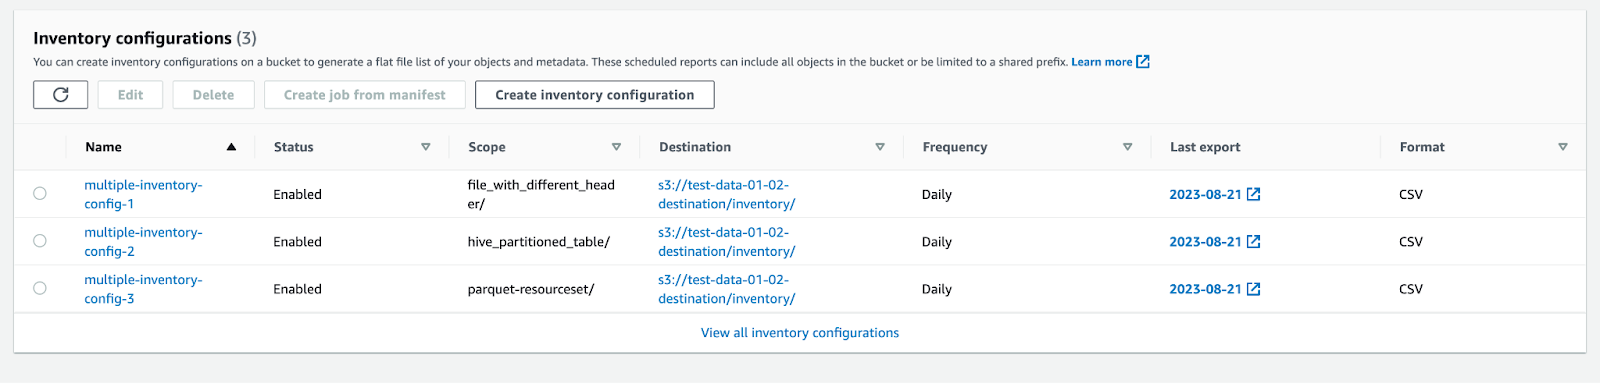Open multiple-inventory-config-1 link
The image size is (1600, 384).
(143, 194)
